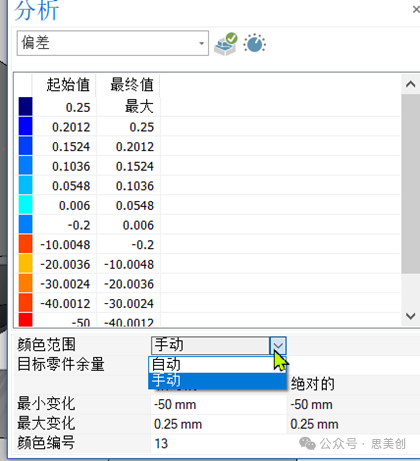This screenshot has height=461, width=420.
Task: Click the dark navy swatch for 0.25 row
Action: click(x=25, y=107)
